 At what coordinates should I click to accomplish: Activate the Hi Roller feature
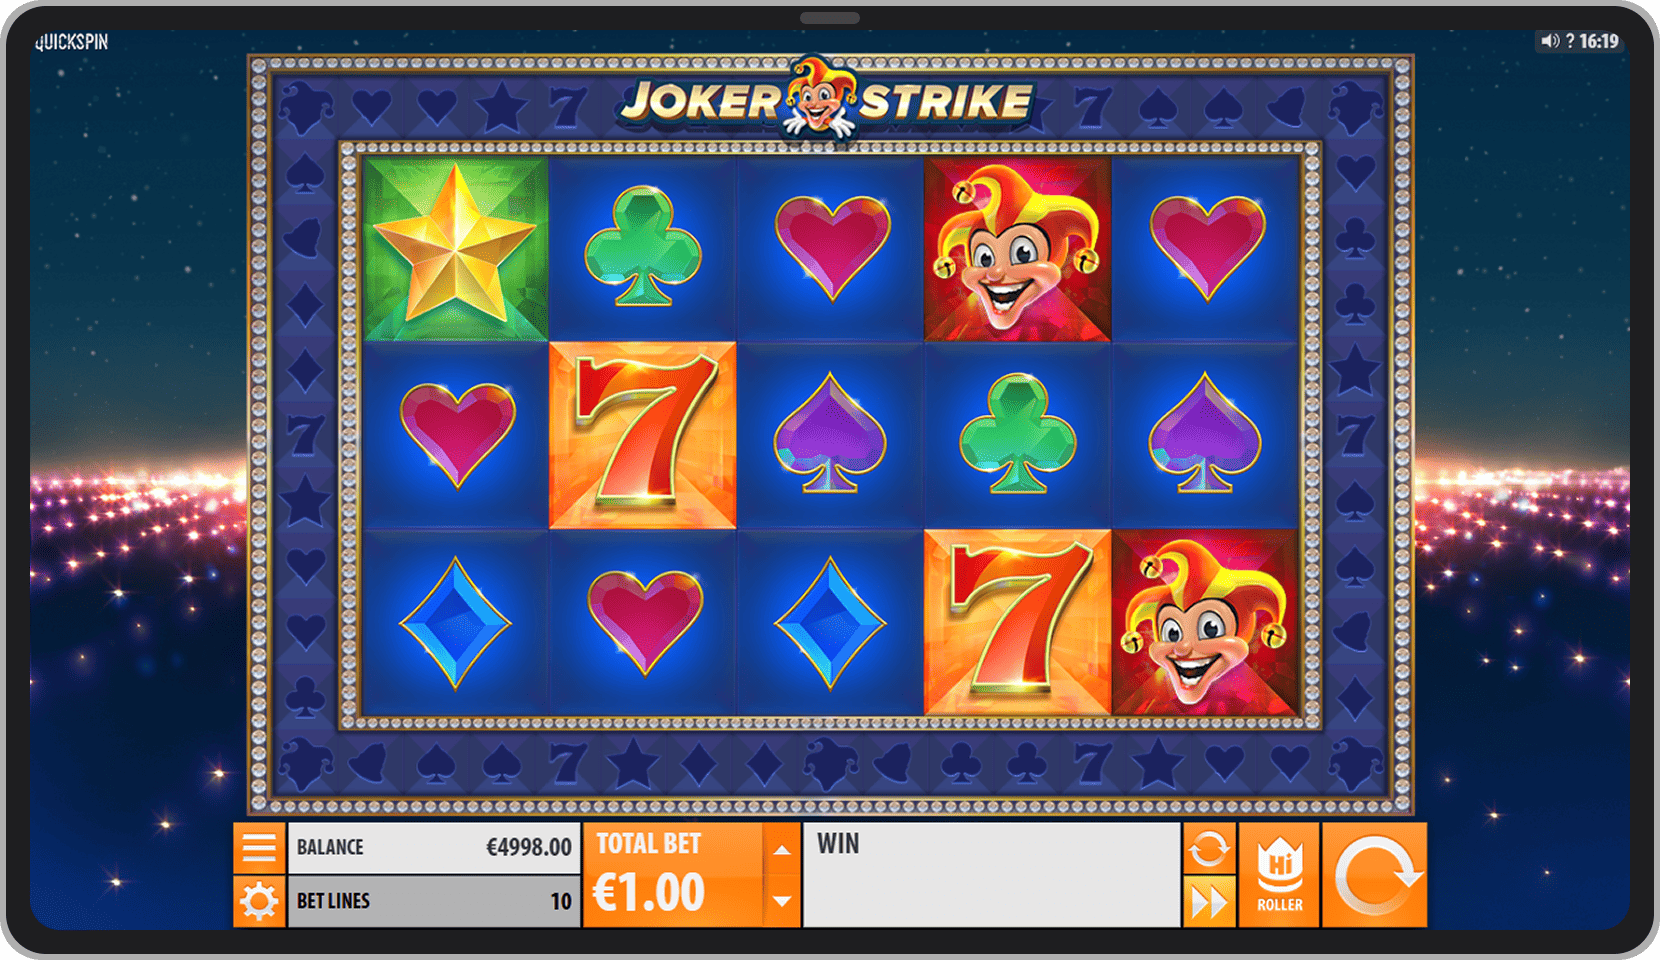[1279, 875]
